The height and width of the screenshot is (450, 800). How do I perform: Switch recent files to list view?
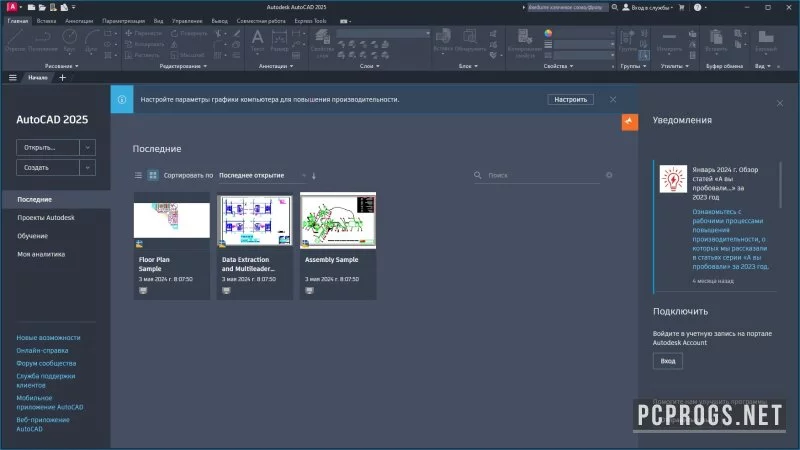point(138,175)
